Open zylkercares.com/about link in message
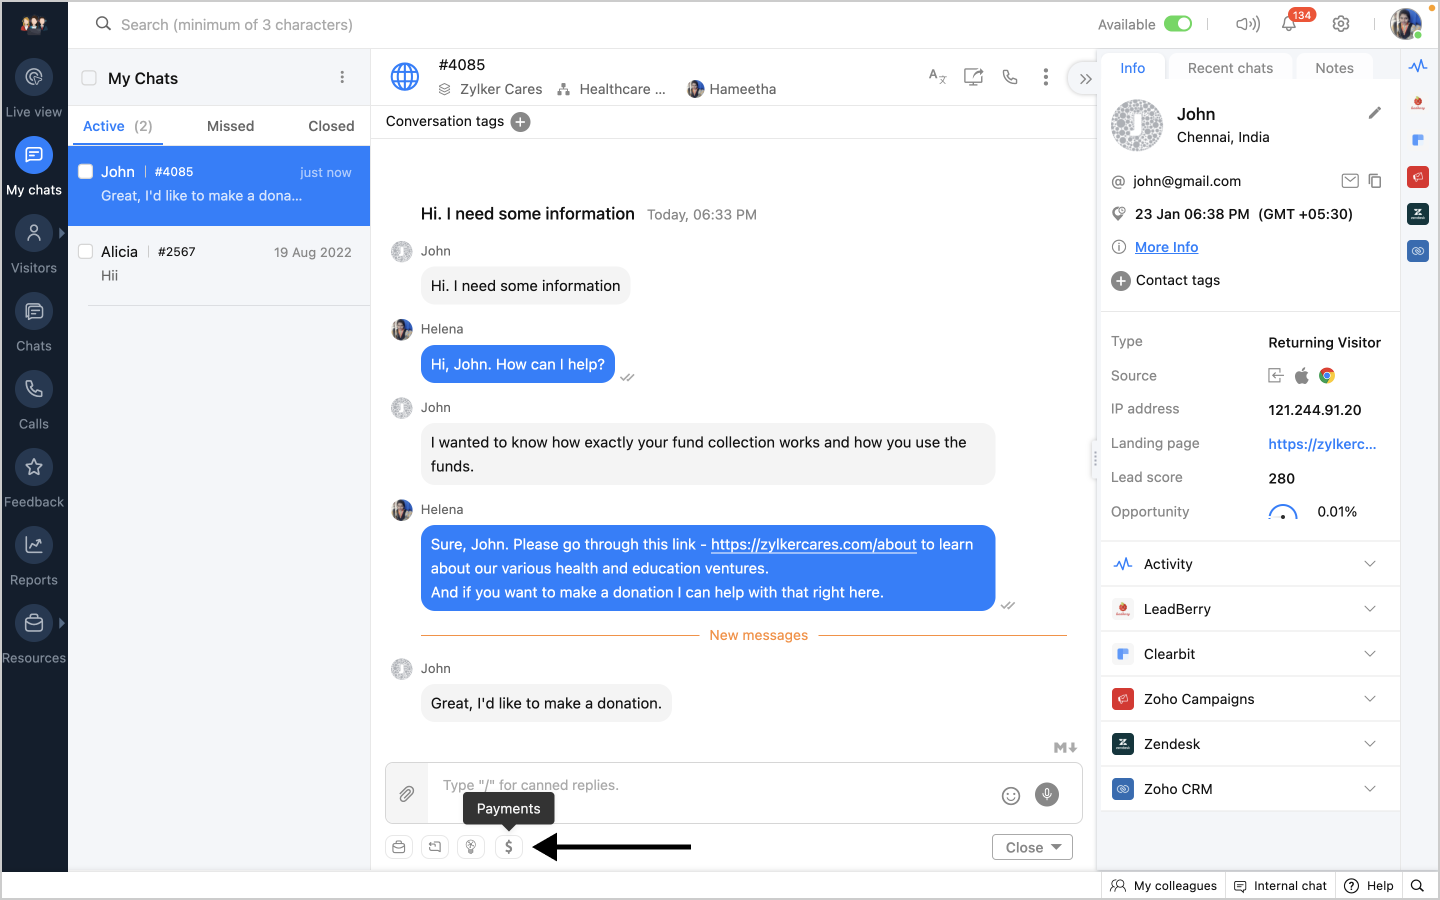 point(813,544)
